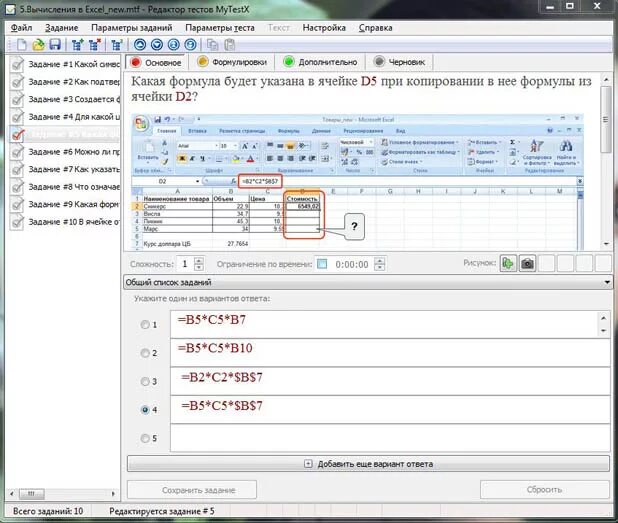Open the Задание menu

pyautogui.click(x=61, y=28)
